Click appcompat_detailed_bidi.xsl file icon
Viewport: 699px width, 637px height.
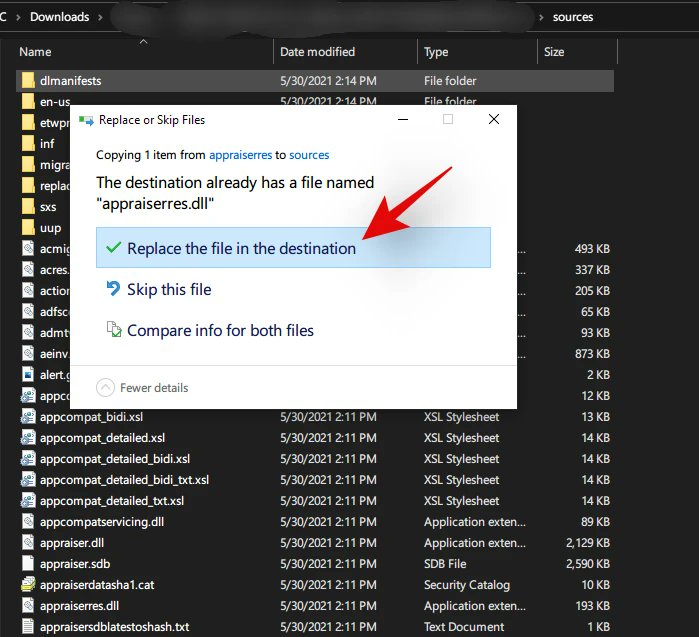click(28, 458)
